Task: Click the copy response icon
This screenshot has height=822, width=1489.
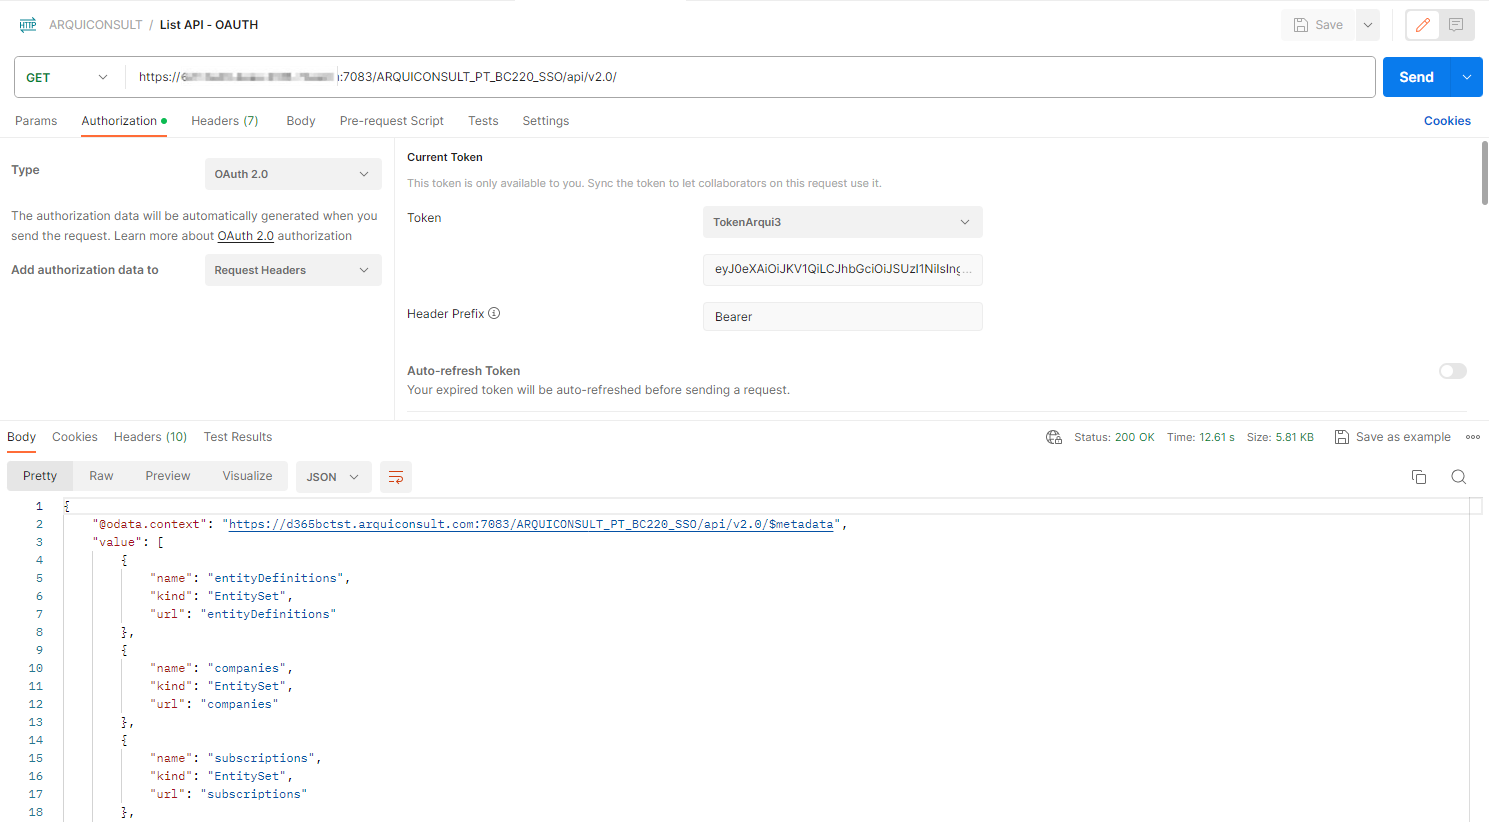Action: 1418,477
